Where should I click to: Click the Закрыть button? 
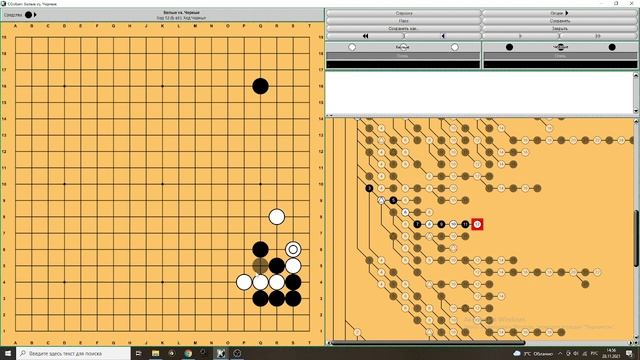tap(559, 29)
